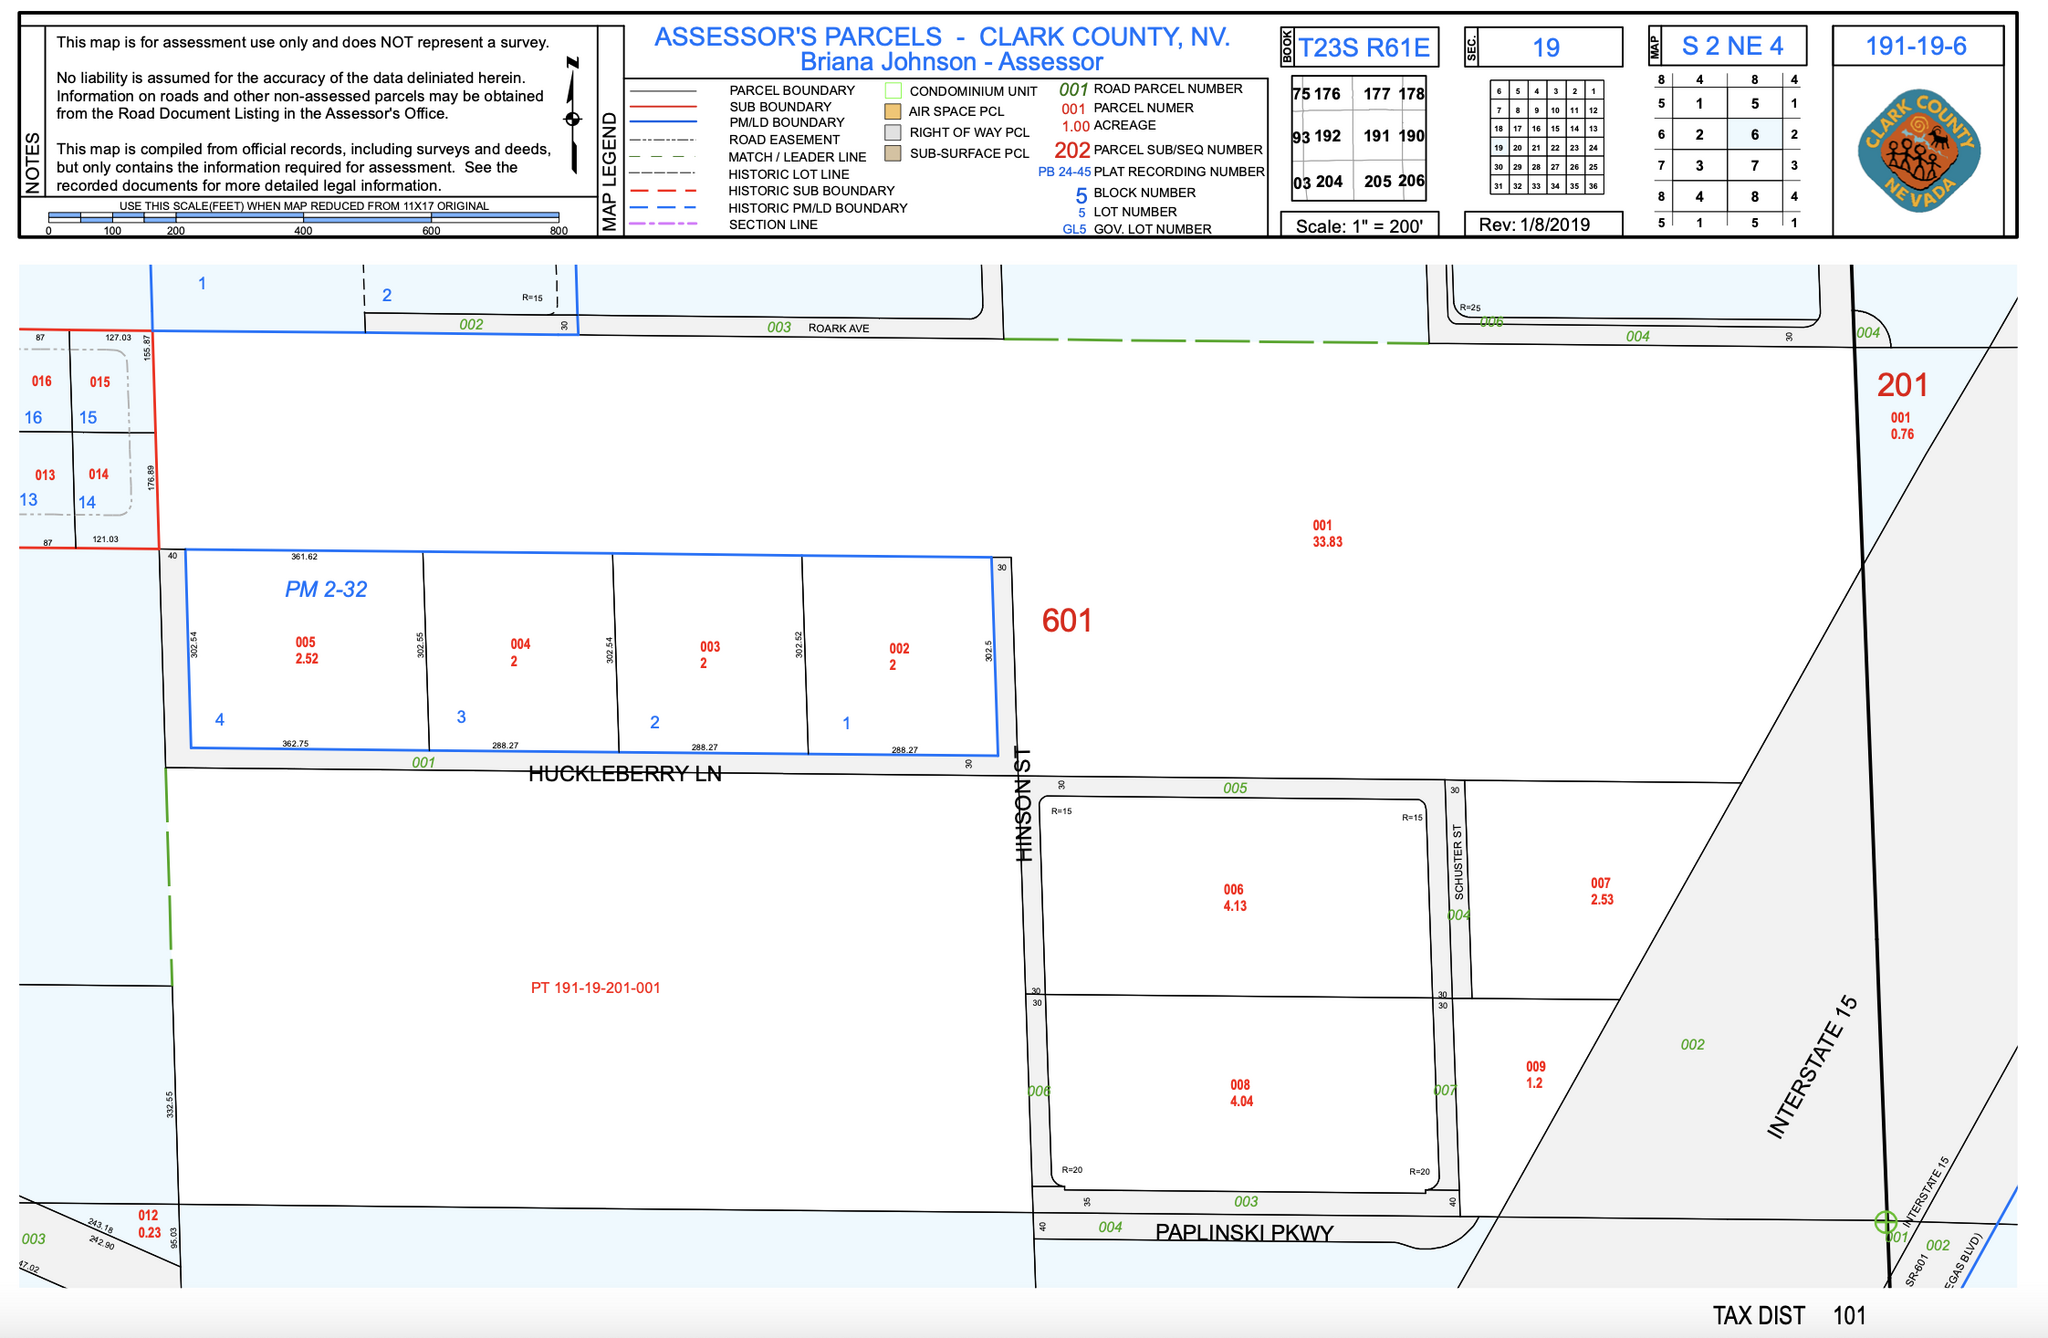This screenshot has width=2048, height=1338.
Task: Click the book label "T23S R61E"
Action: click(1364, 47)
